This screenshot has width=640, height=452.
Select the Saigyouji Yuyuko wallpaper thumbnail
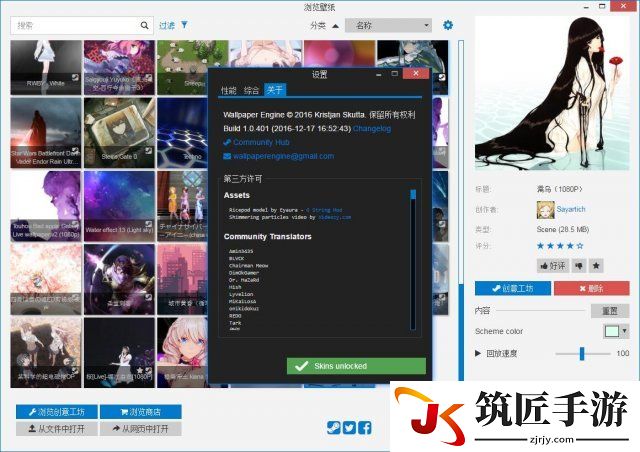[119, 67]
